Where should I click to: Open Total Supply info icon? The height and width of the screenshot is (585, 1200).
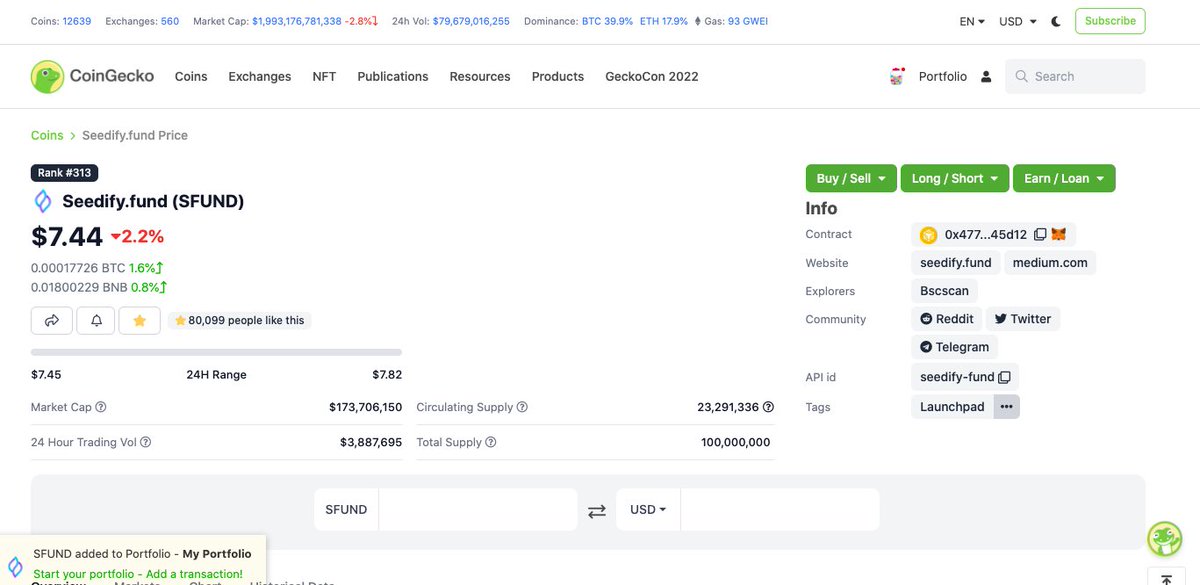(491, 443)
